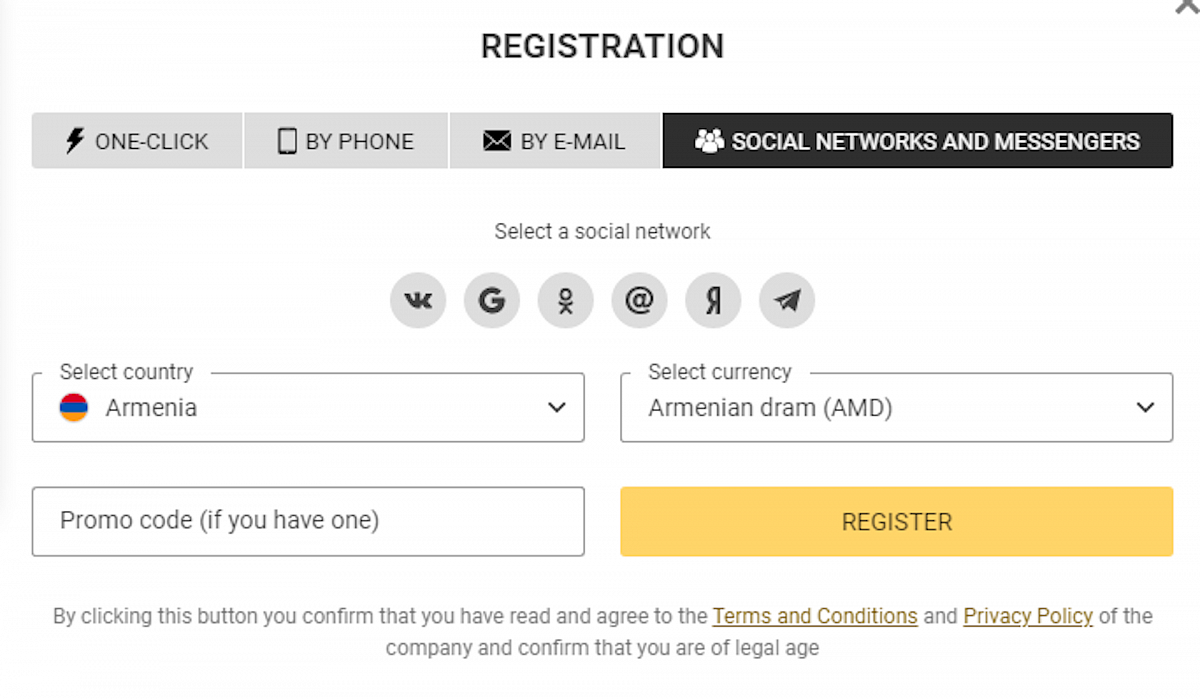1200x699 pixels.
Task: Click the phone icon in By Phone tab
Action: point(287,141)
